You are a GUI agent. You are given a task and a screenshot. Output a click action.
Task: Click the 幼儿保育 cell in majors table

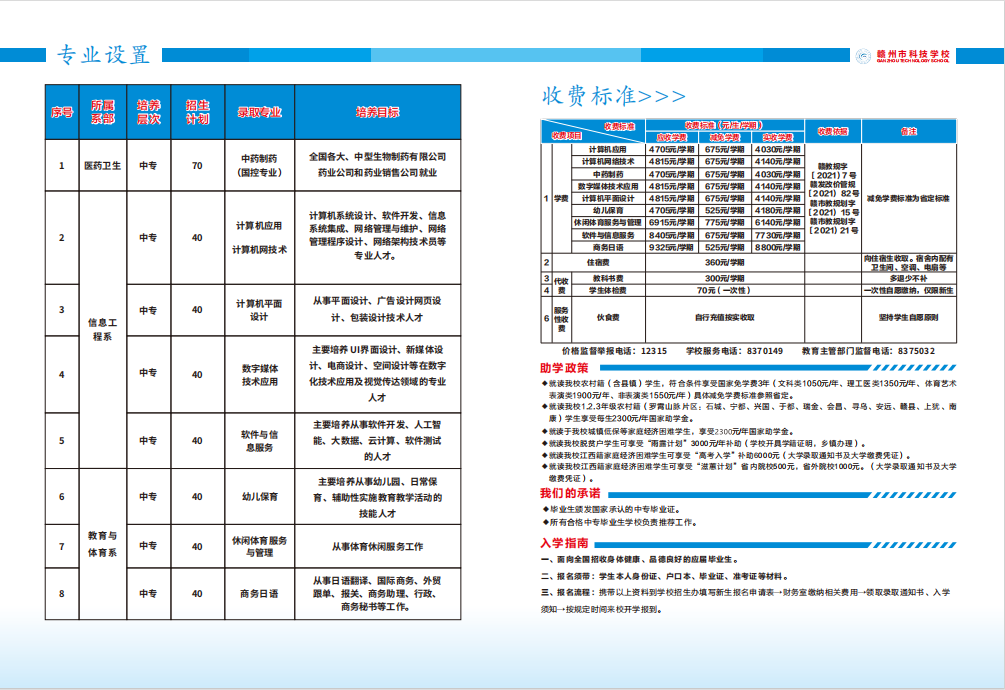(x=260, y=497)
